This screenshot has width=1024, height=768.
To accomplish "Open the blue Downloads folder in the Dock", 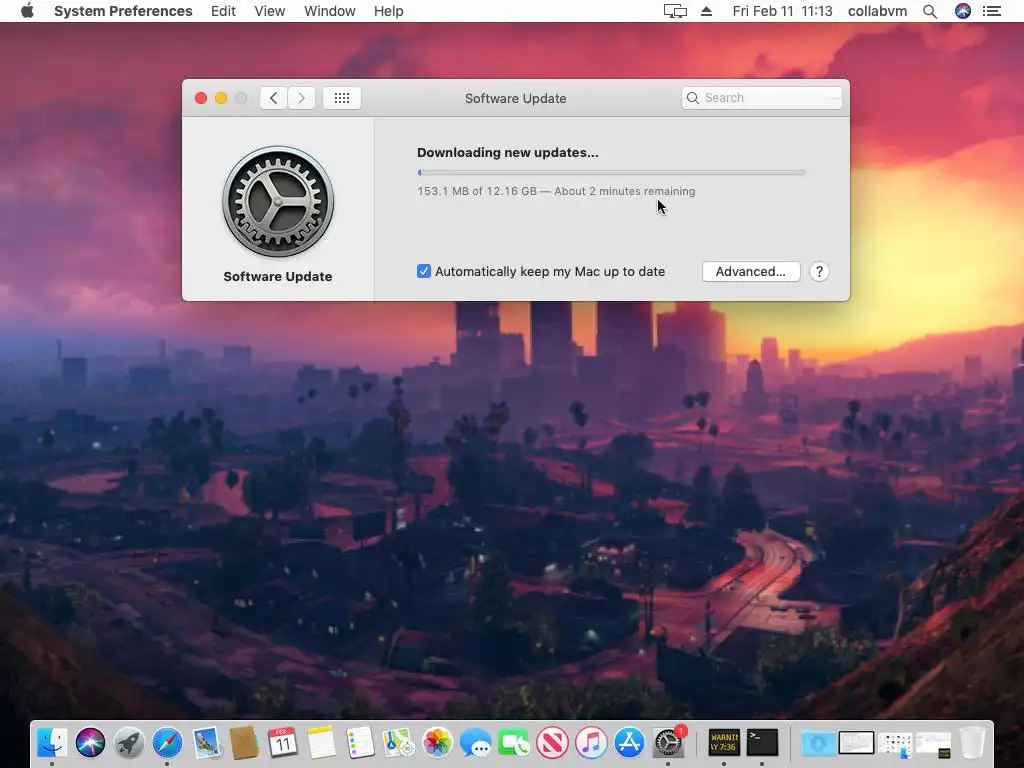I will pos(818,743).
